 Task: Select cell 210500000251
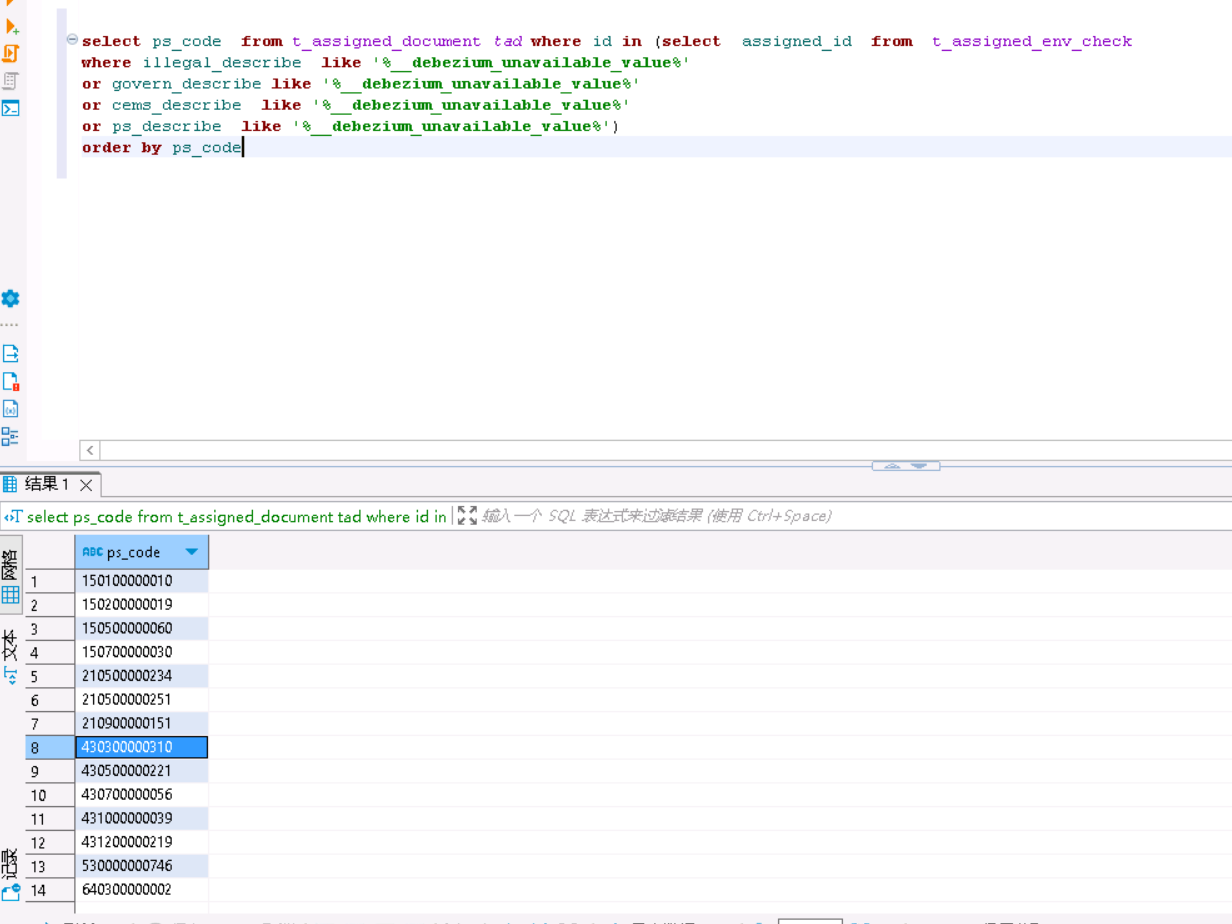tap(142, 700)
